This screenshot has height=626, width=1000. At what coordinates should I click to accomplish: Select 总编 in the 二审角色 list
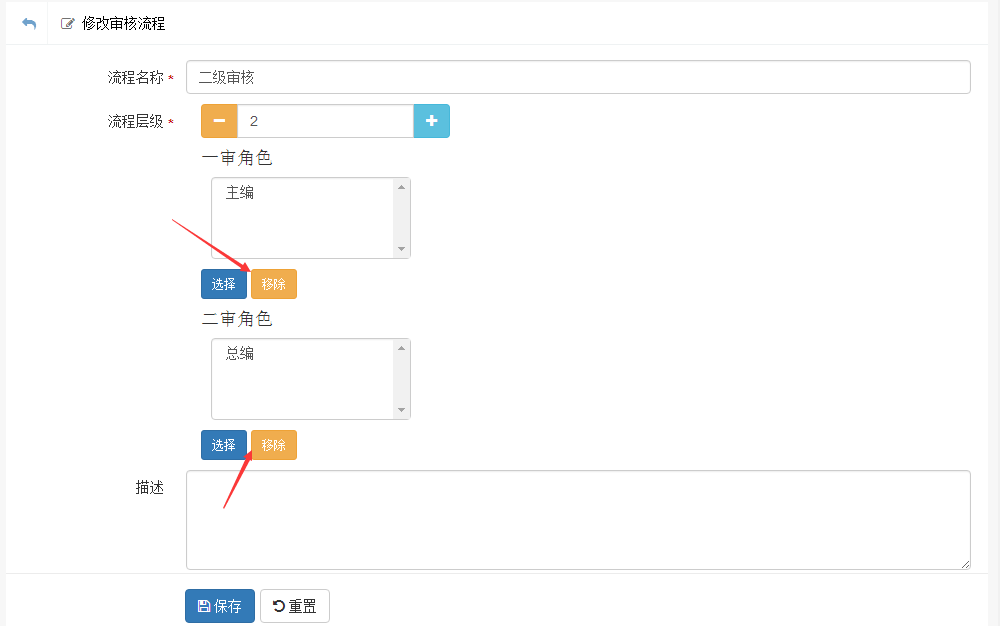click(240, 353)
